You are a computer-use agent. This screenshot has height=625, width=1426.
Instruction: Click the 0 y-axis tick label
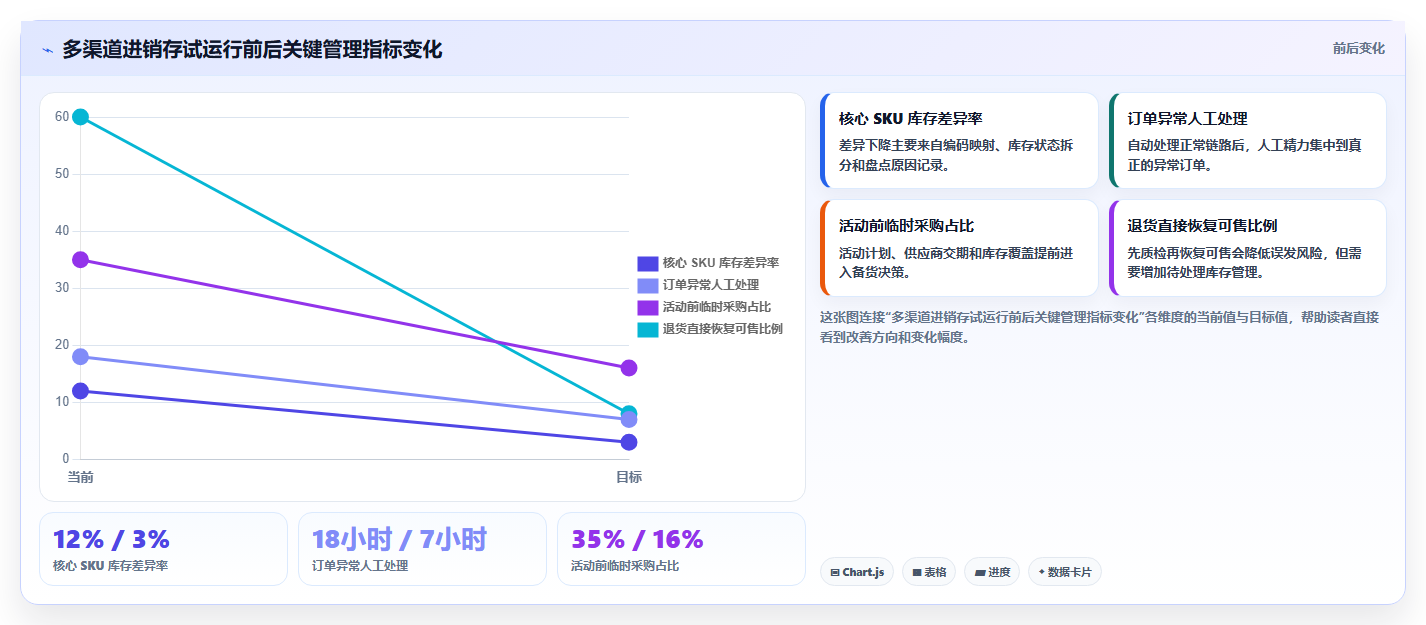tap(66, 459)
